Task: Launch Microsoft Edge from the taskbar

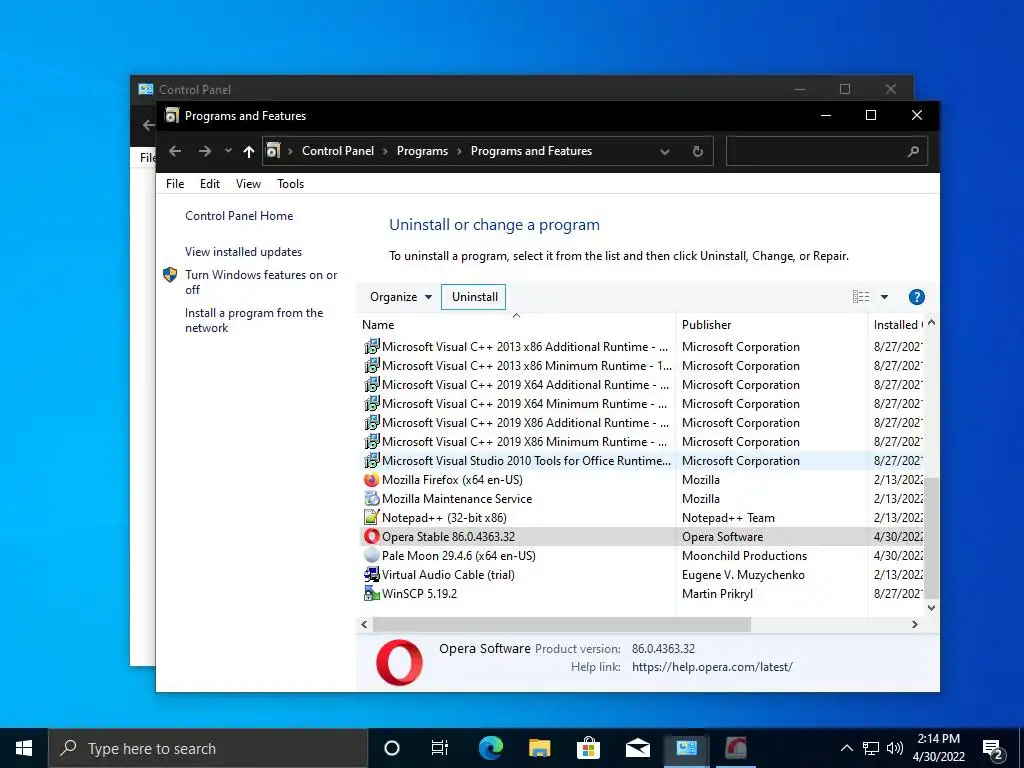Action: coord(490,748)
